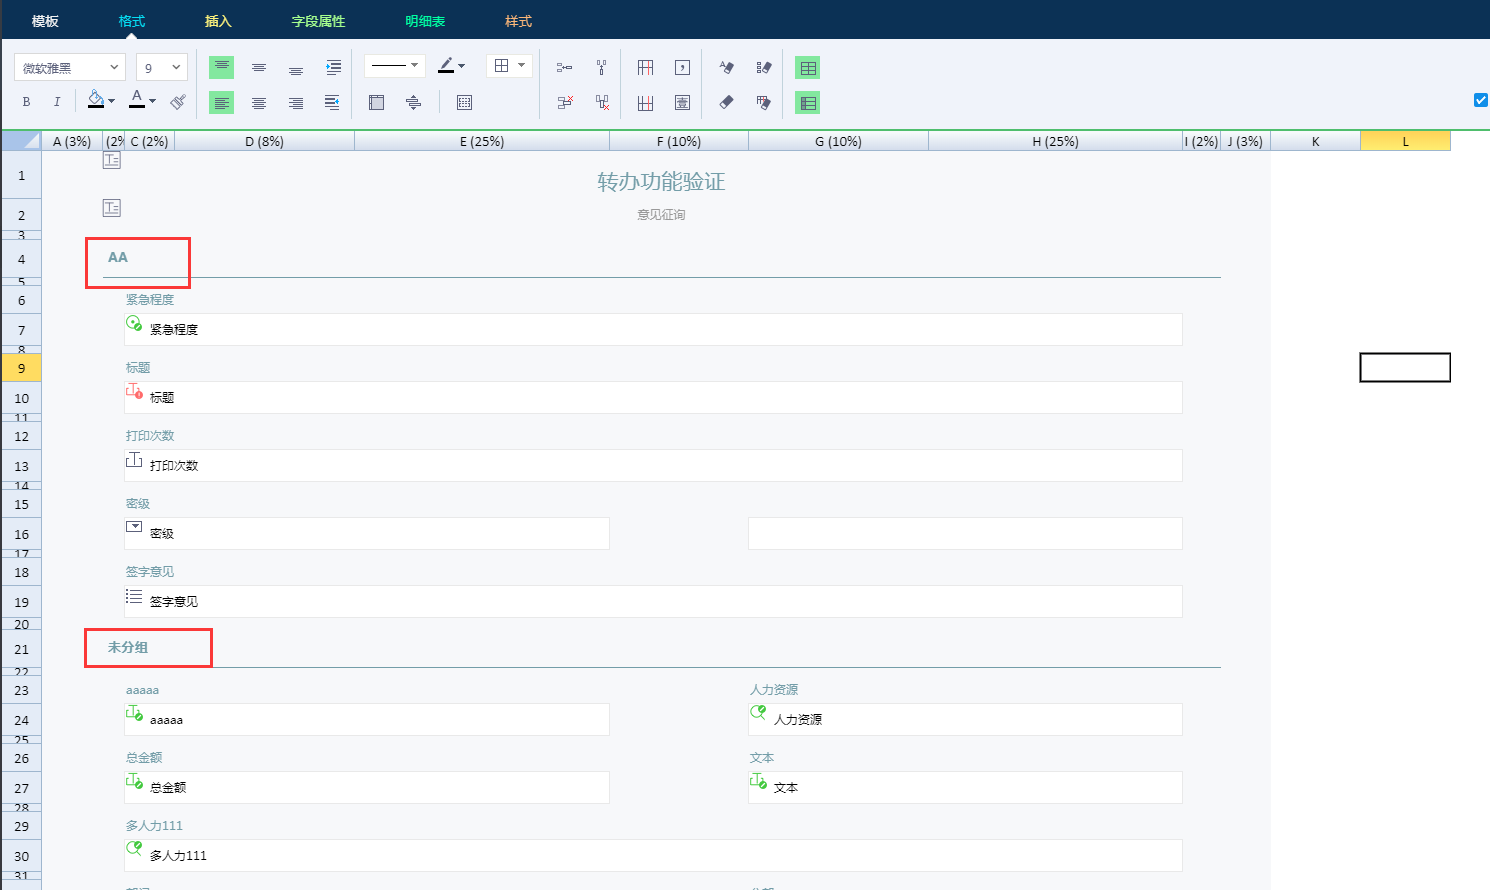The image size is (1490, 890).
Task: Open the 字段属性 tab
Action: pyautogui.click(x=318, y=21)
